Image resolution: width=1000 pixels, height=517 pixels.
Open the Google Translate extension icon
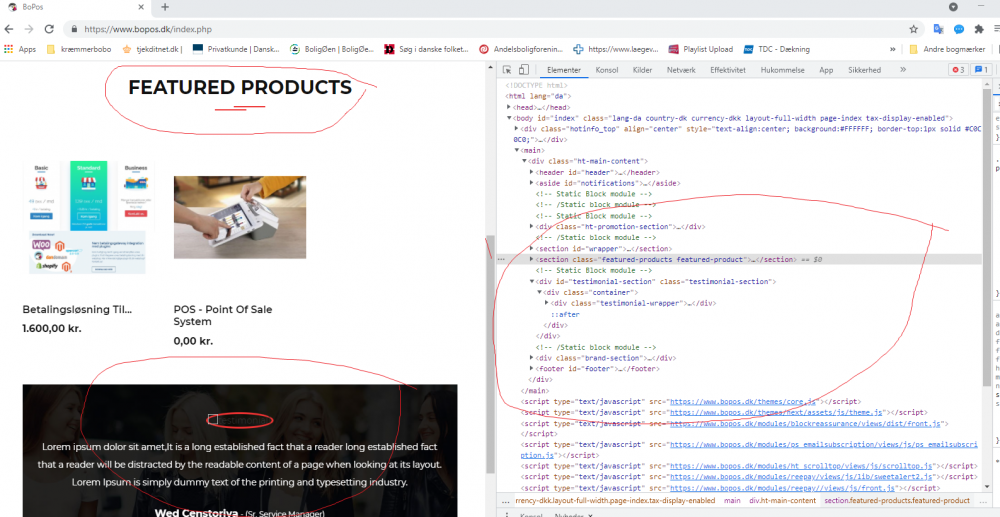938,29
